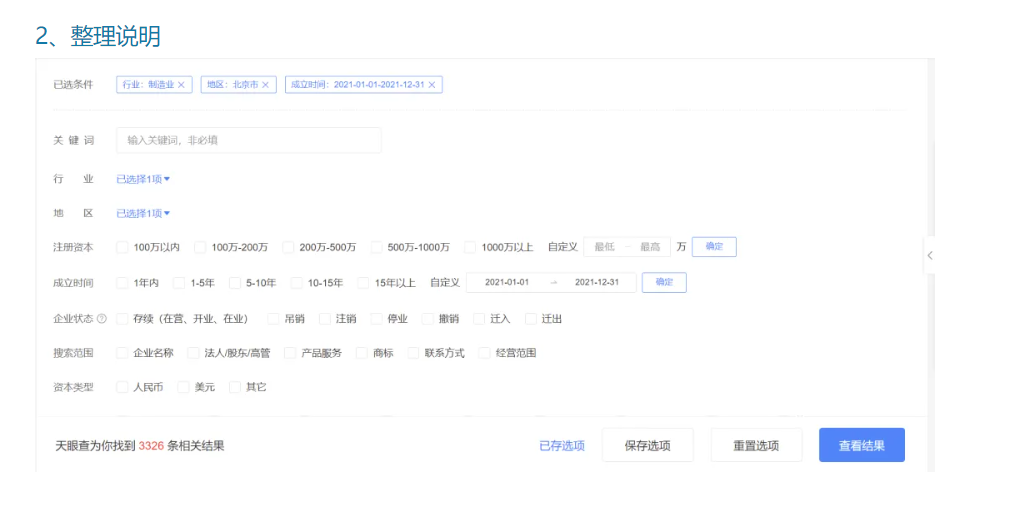Check 法人/股东/高管 search scope
Image resolution: width=1013 pixels, height=516 pixels.
(x=193, y=353)
